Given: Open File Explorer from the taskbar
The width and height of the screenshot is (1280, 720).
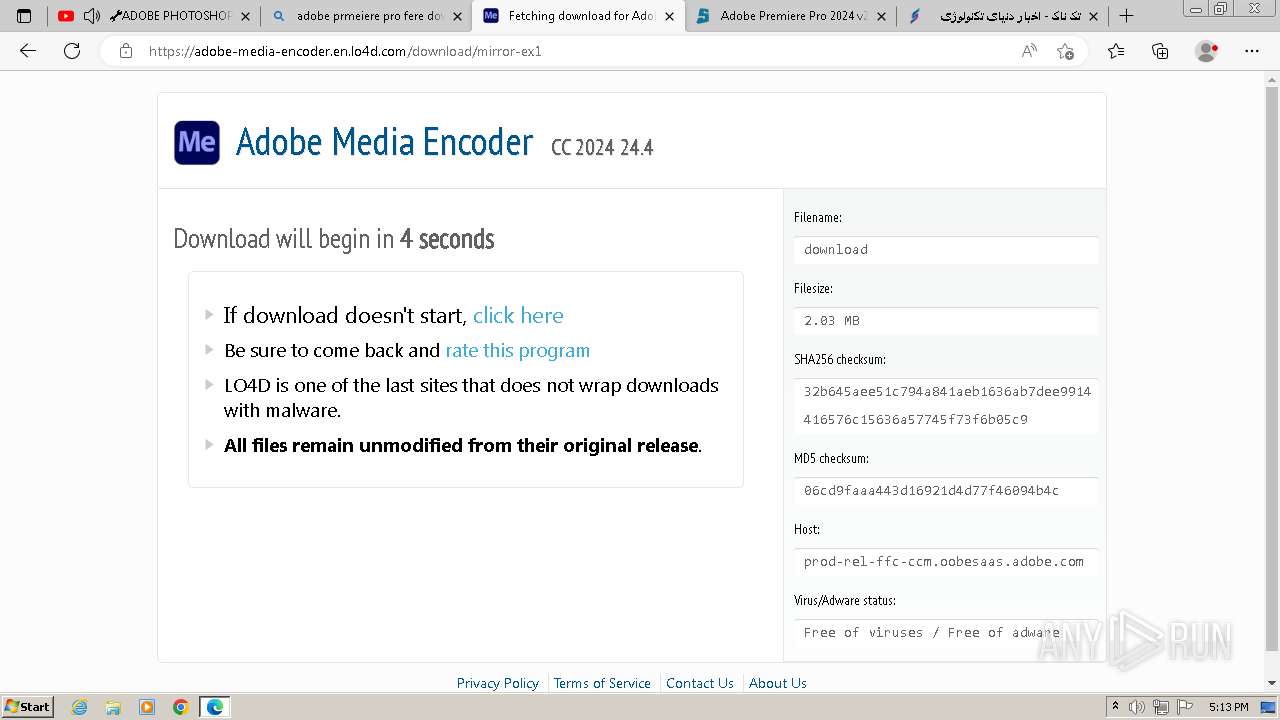Looking at the screenshot, I should [113, 707].
